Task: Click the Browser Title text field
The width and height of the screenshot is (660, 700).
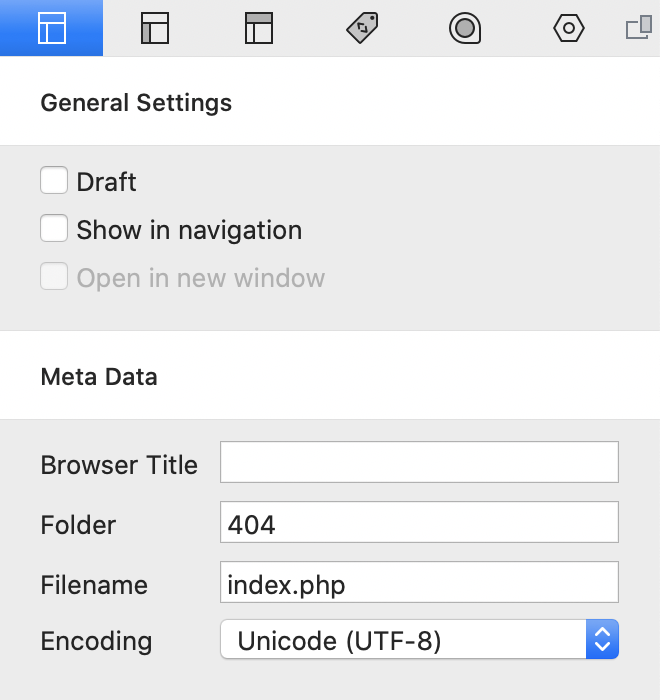Action: tap(419, 462)
